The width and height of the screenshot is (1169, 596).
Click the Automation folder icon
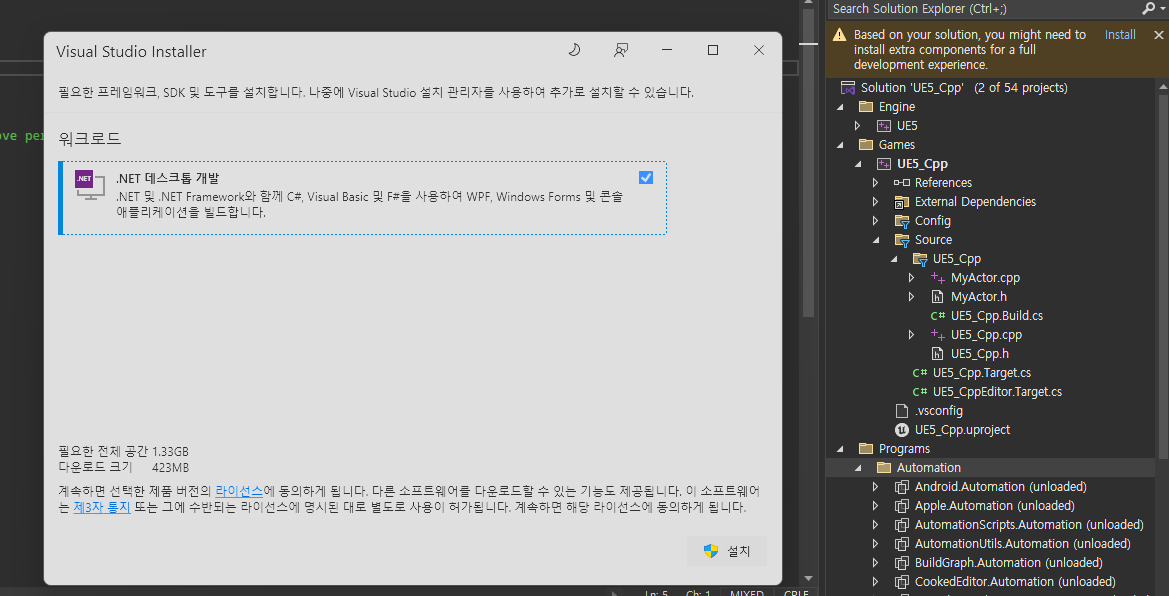click(883, 468)
